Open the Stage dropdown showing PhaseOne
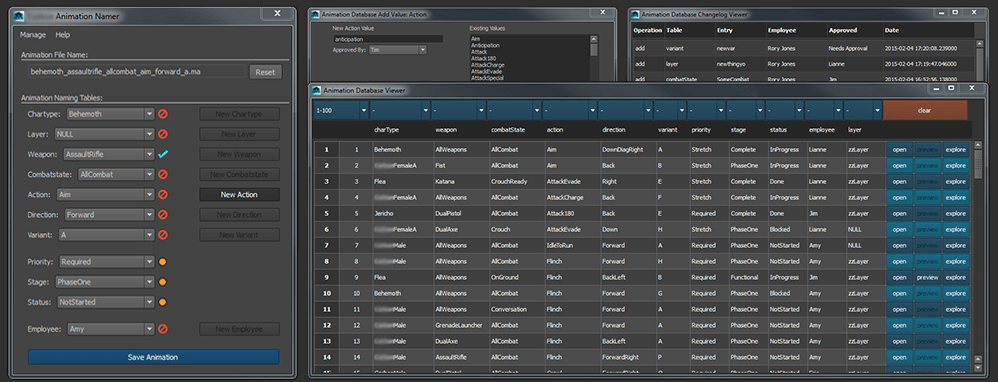 104,282
